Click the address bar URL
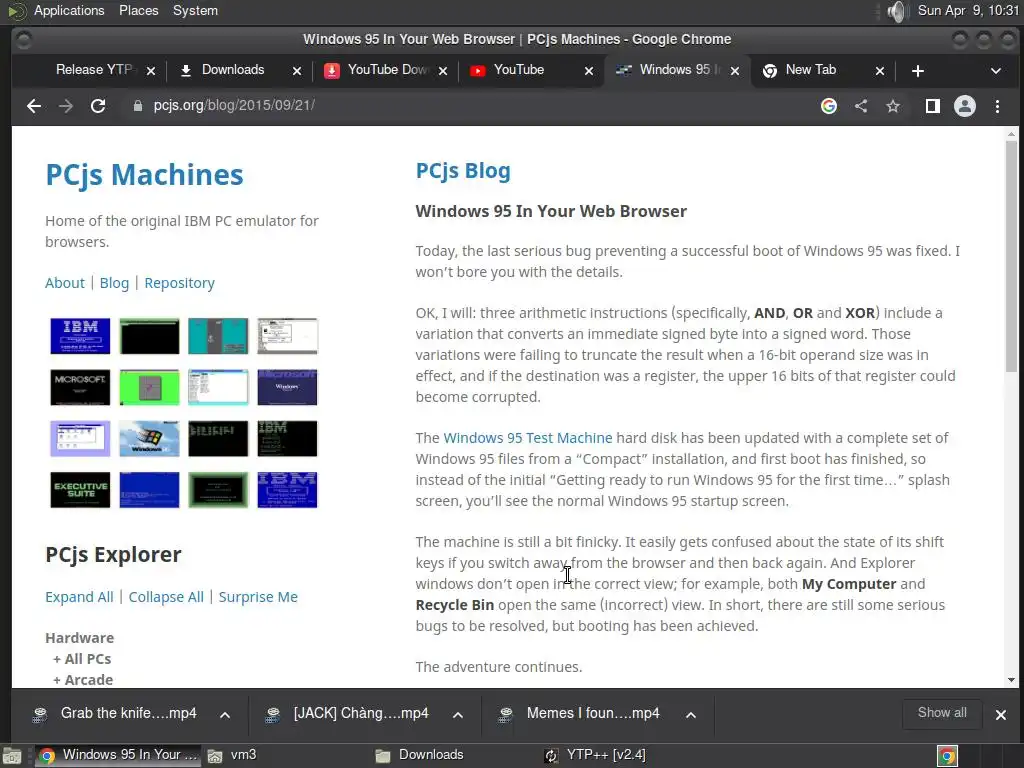This screenshot has height=768, width=1024. (x=234, y=105)
